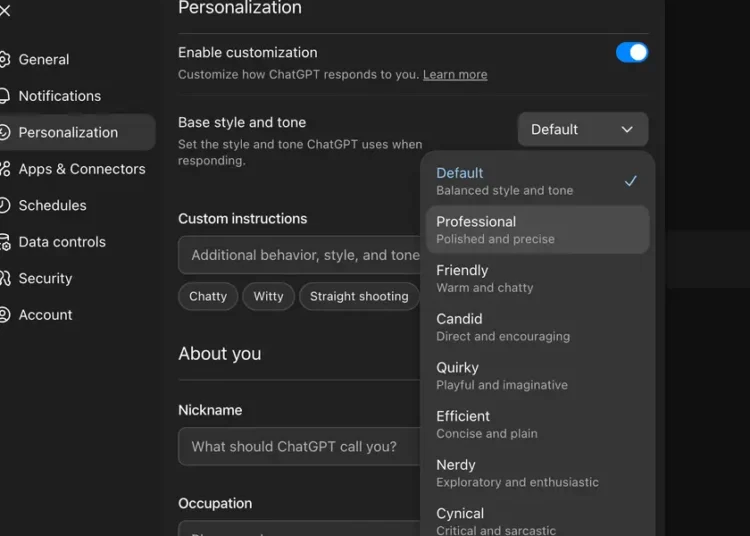The image size is (750, 536).
Task: Click the chevron on the Default dropdown
Action: click(x=627, y=130)
